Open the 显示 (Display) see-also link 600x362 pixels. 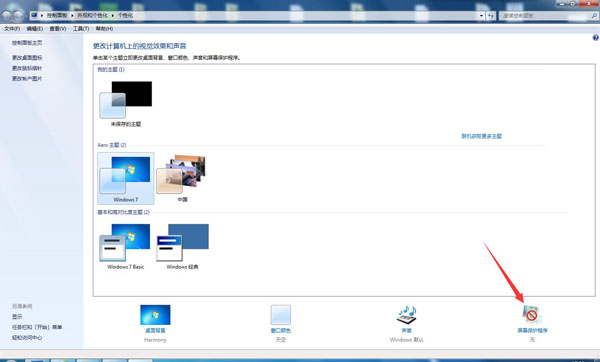click(x=17, y=317)
